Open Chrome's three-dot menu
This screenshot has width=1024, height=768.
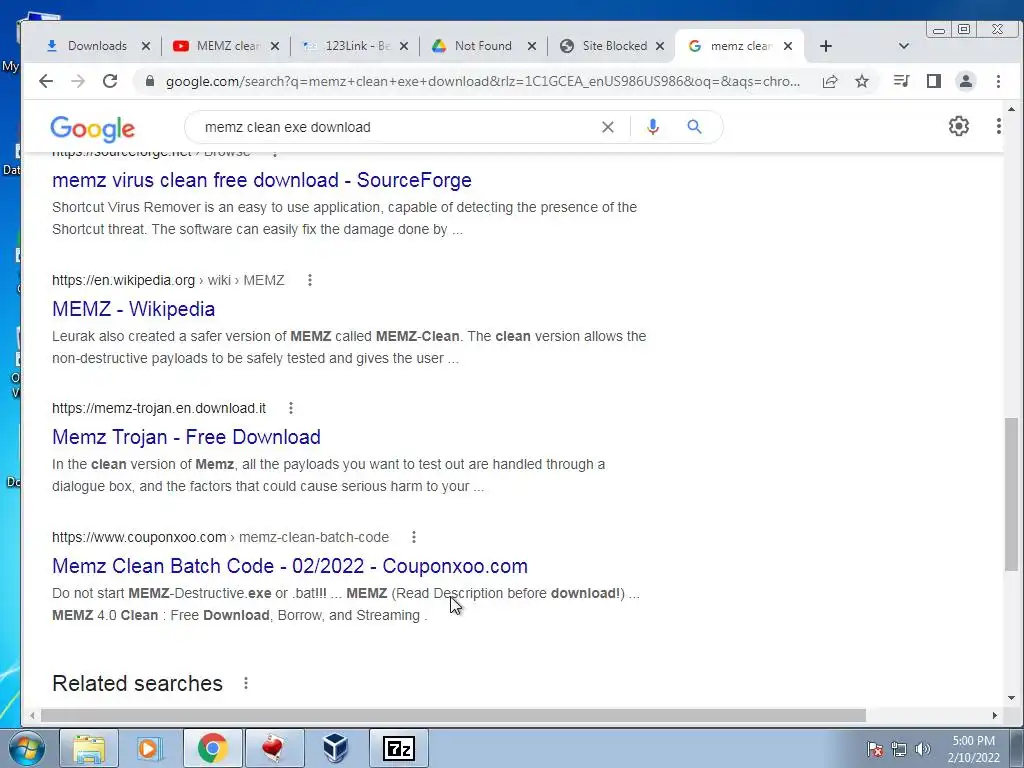998,81
